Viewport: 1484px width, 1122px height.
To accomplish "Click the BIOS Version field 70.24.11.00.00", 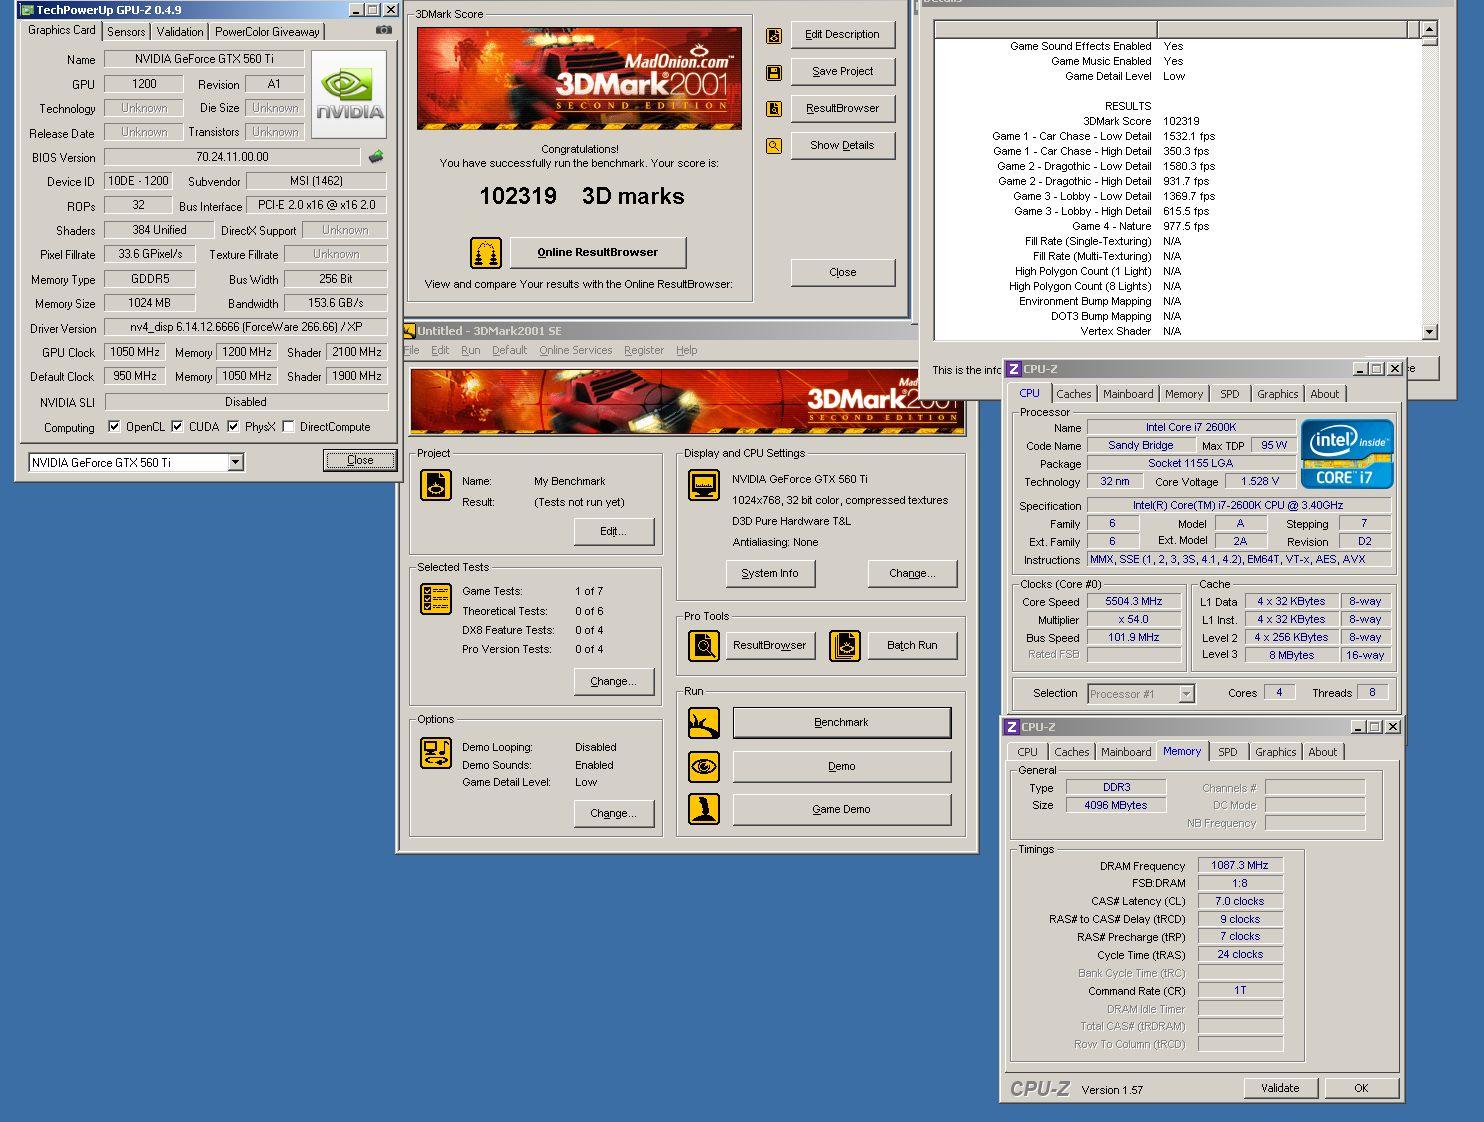I will tap(232, 157).
